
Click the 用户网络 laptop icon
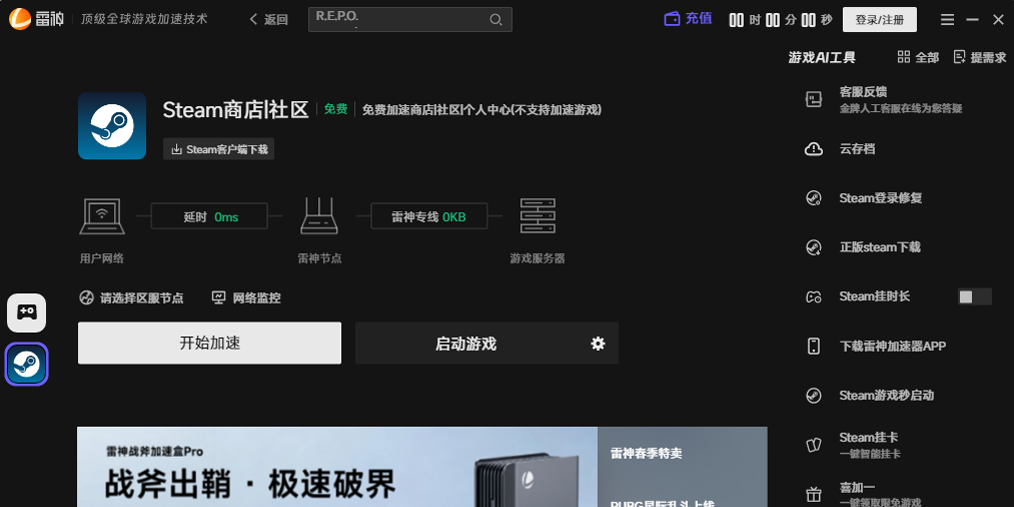(x=102, y=216)
